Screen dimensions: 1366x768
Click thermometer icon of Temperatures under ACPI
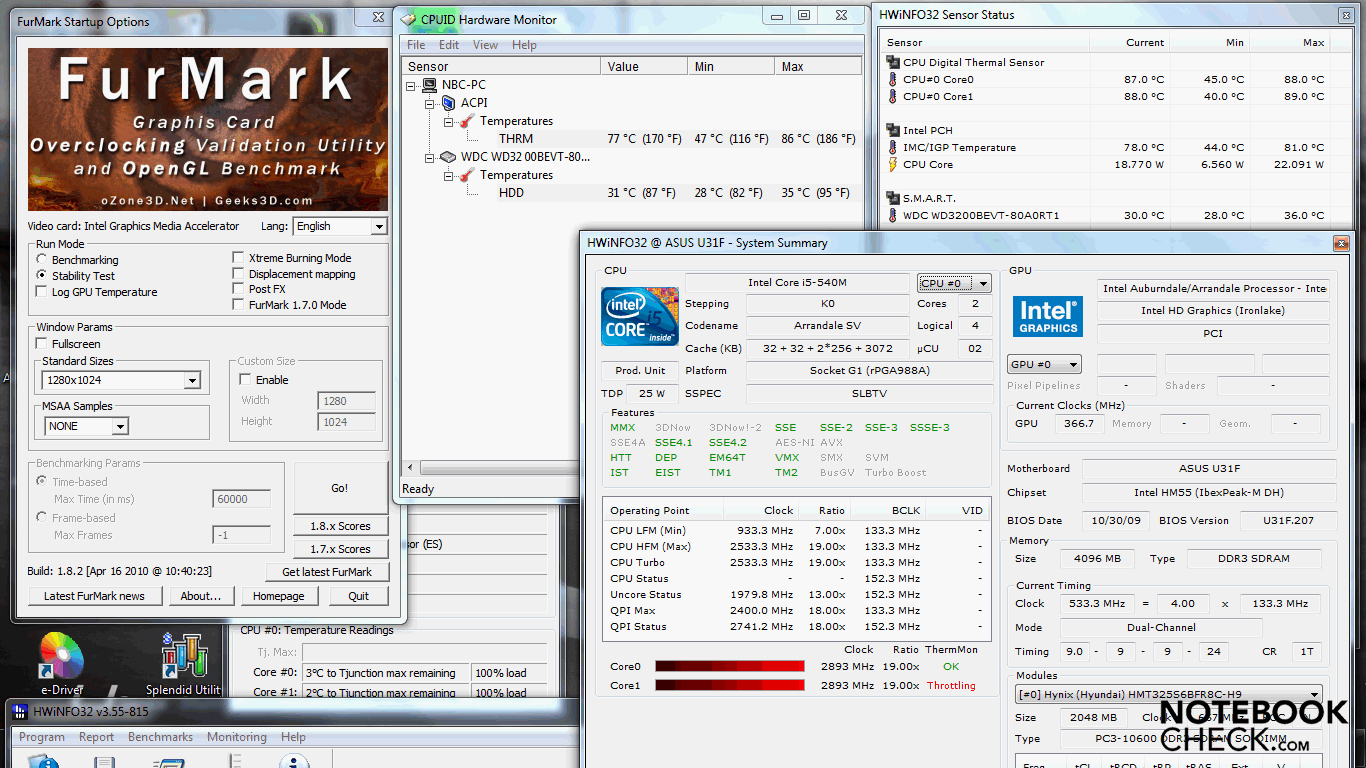[x=466, y=121]
